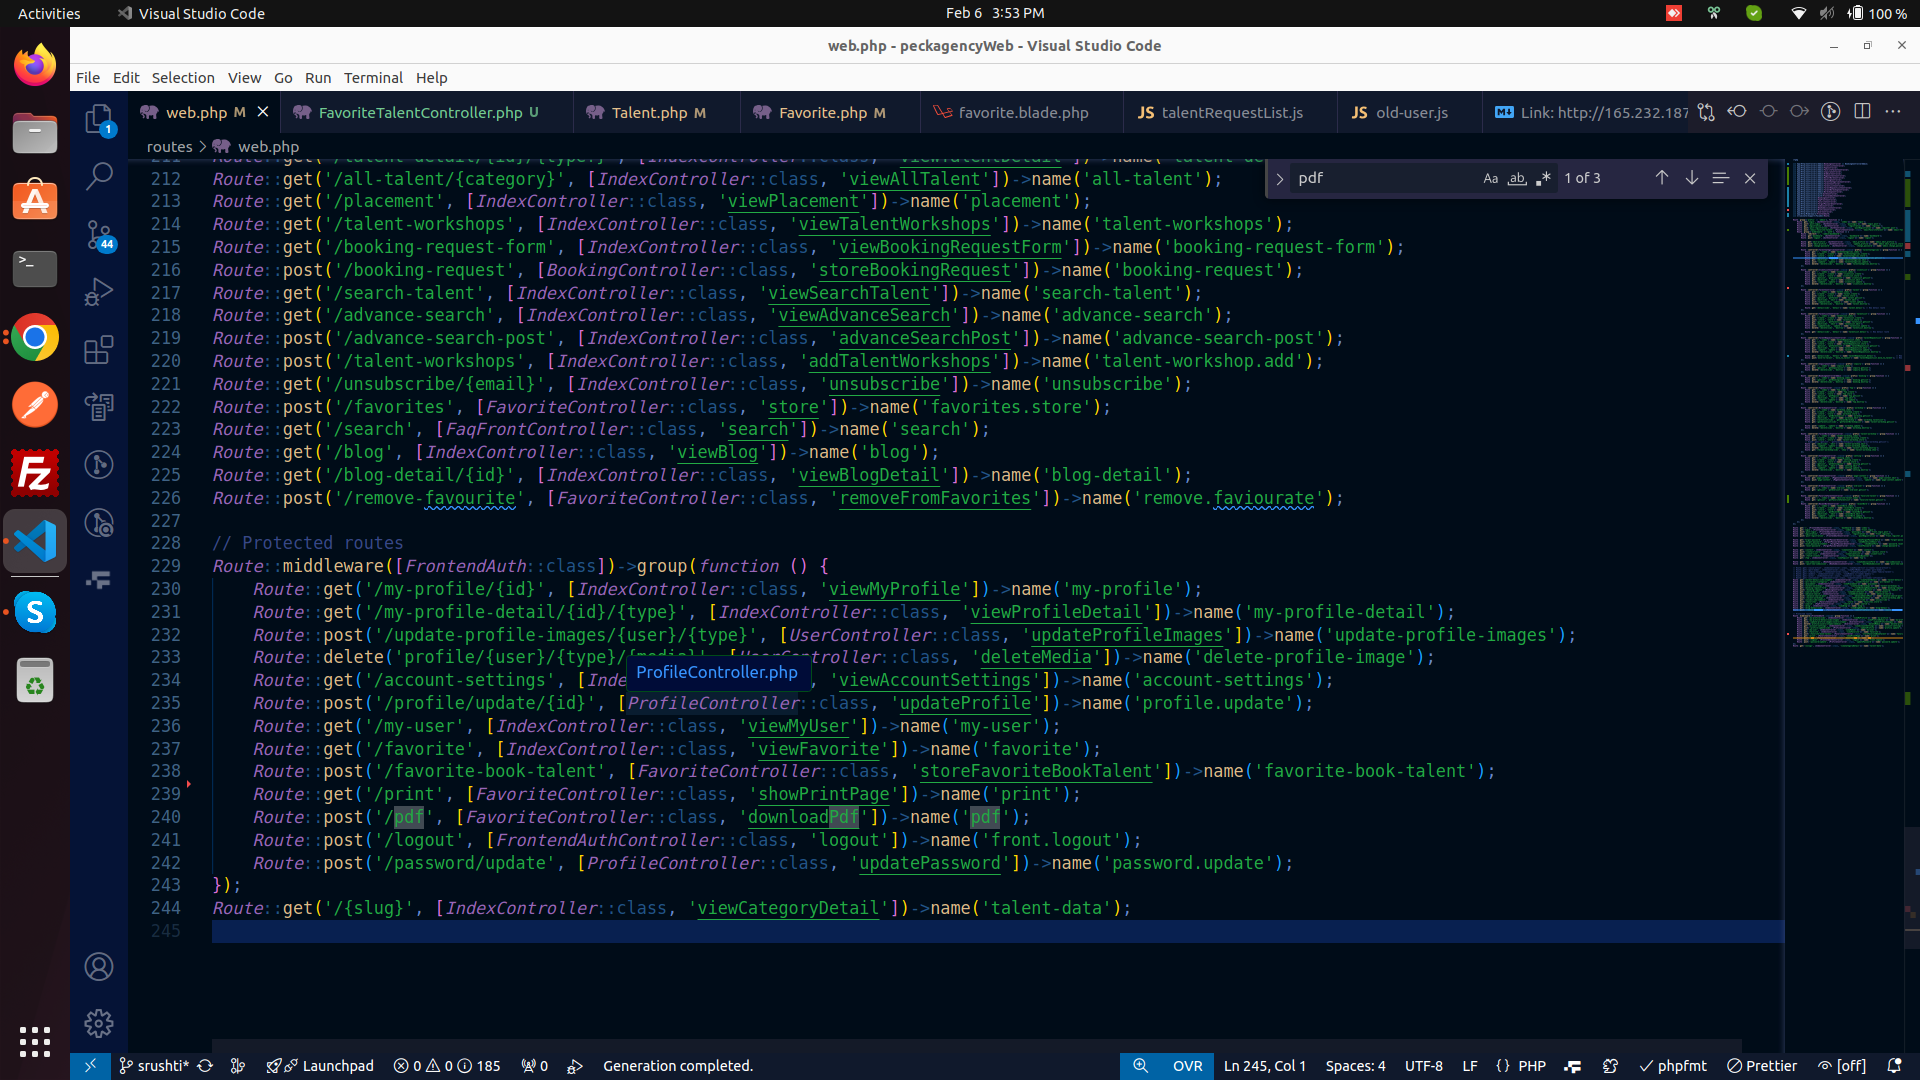This screenshot has width=1920, height=1080.
Task: Click the split editor right icon
Action: pos(1862,112)
